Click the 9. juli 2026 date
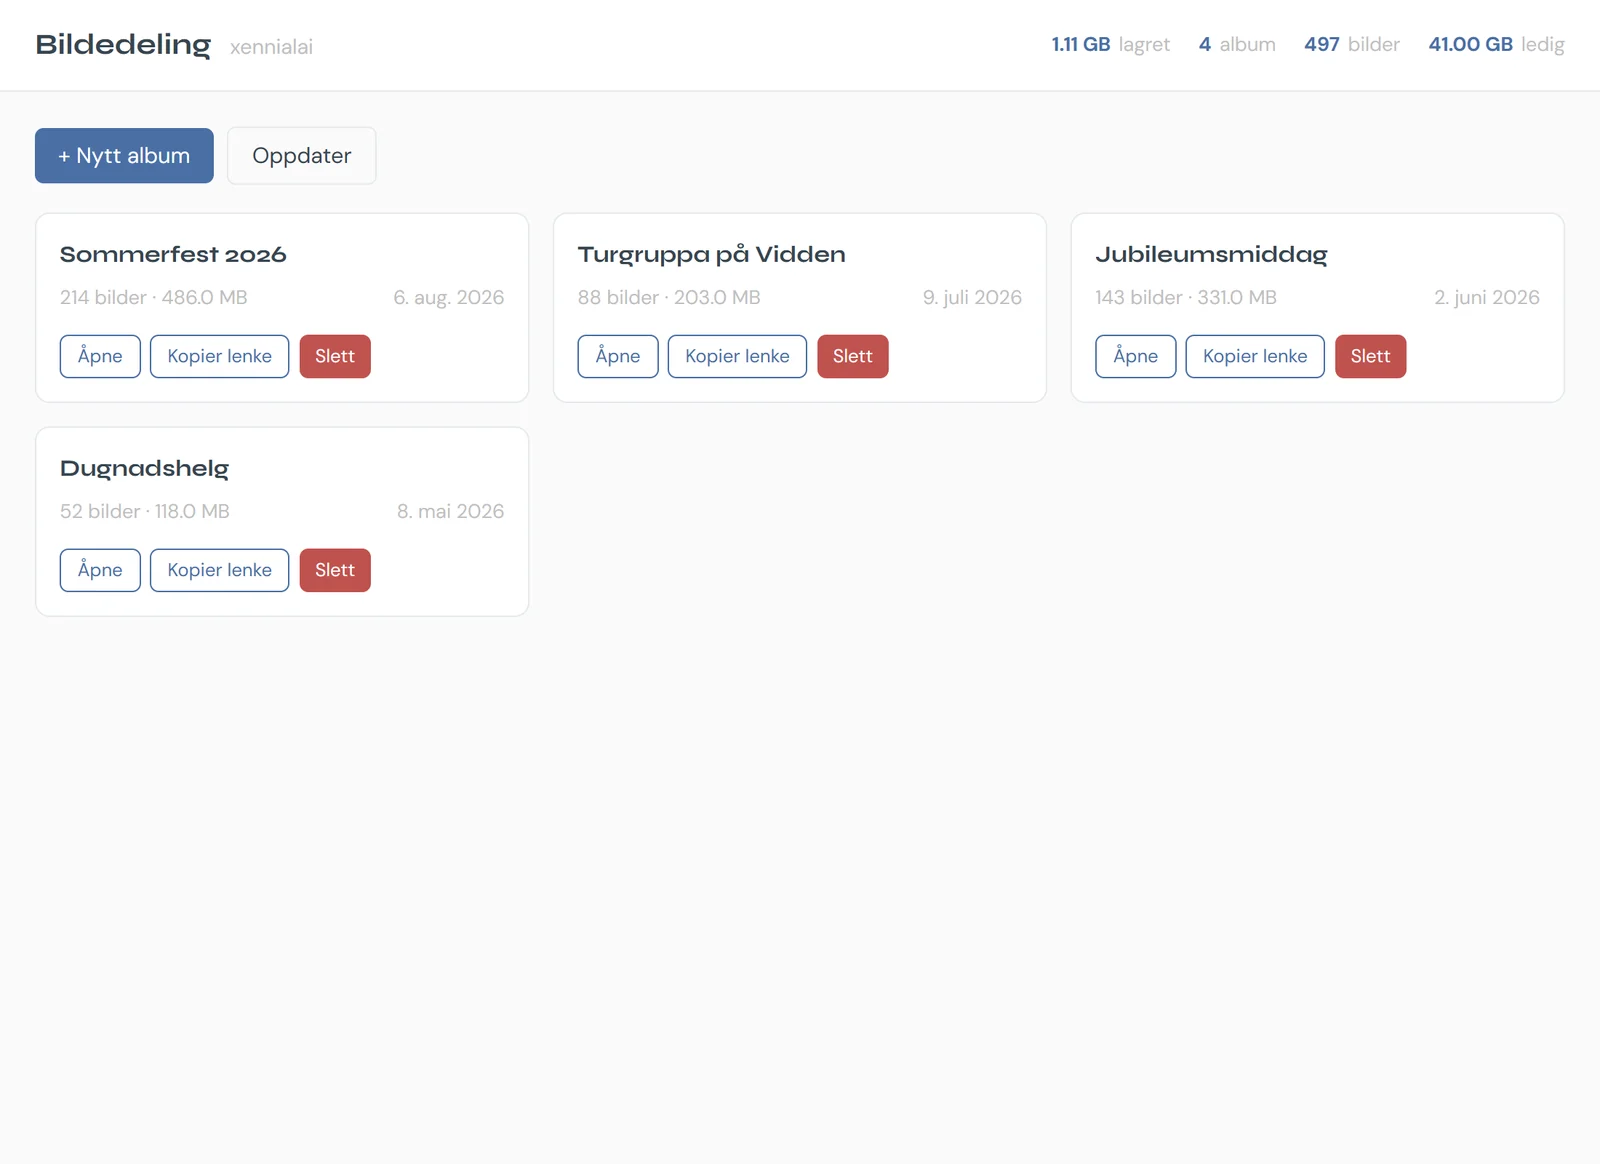 (973, 298)
